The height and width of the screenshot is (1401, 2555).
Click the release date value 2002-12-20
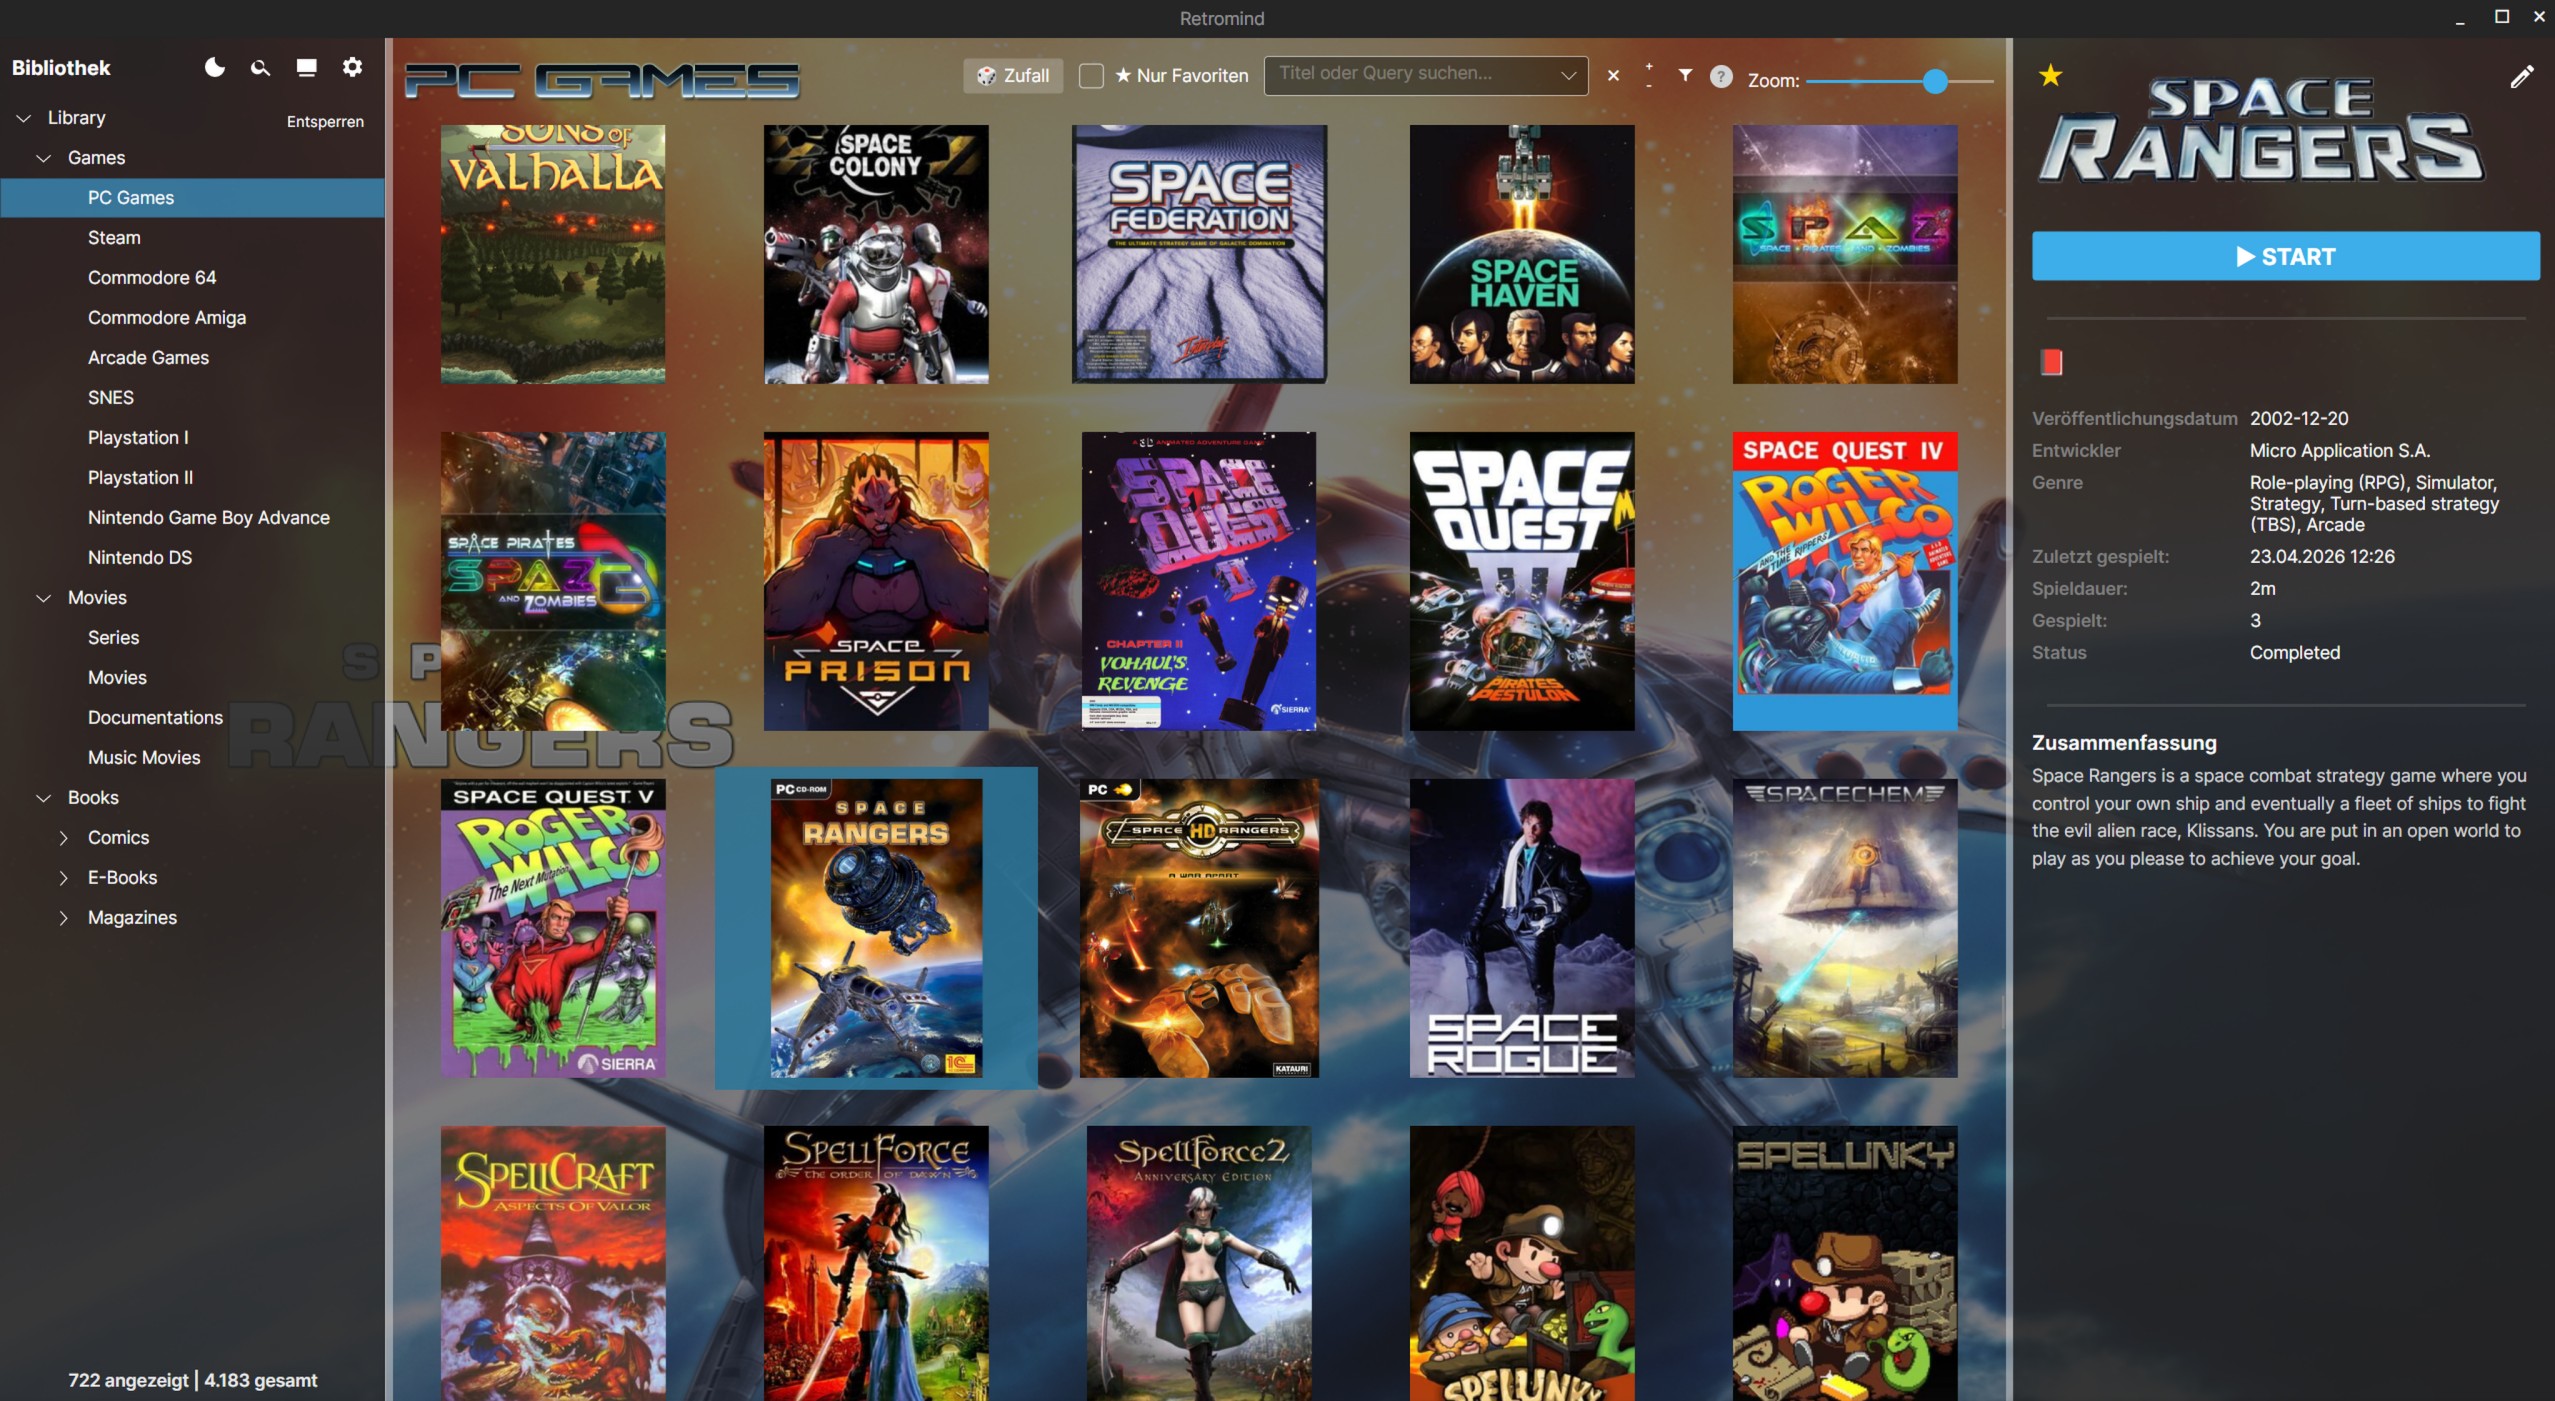pos(2299,419)
